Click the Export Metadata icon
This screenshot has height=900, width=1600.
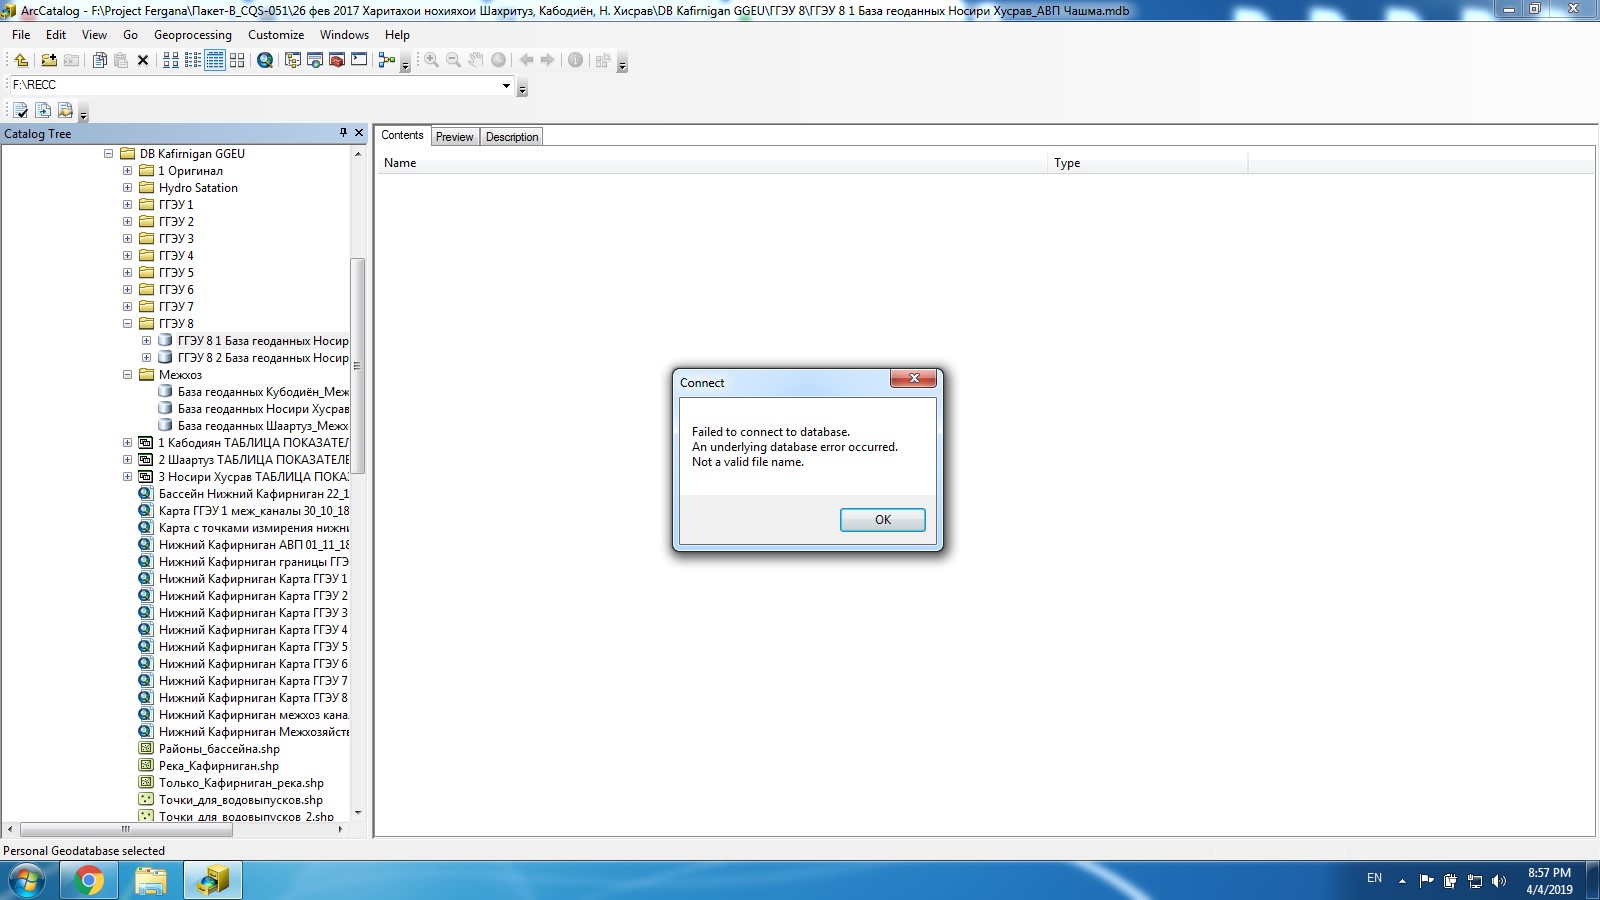pyautogui.click(x=43, y=110)
